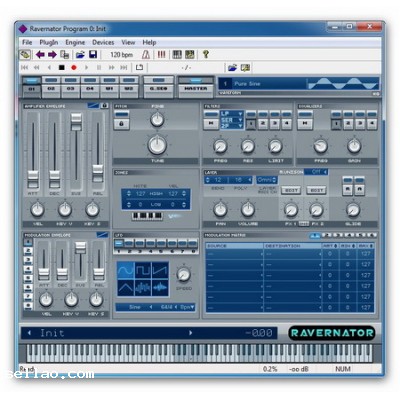The width and height of the screenshot is (400, 400).
Task: Click the purple forward arrow toolbar icon
Action: click(52, 54)
